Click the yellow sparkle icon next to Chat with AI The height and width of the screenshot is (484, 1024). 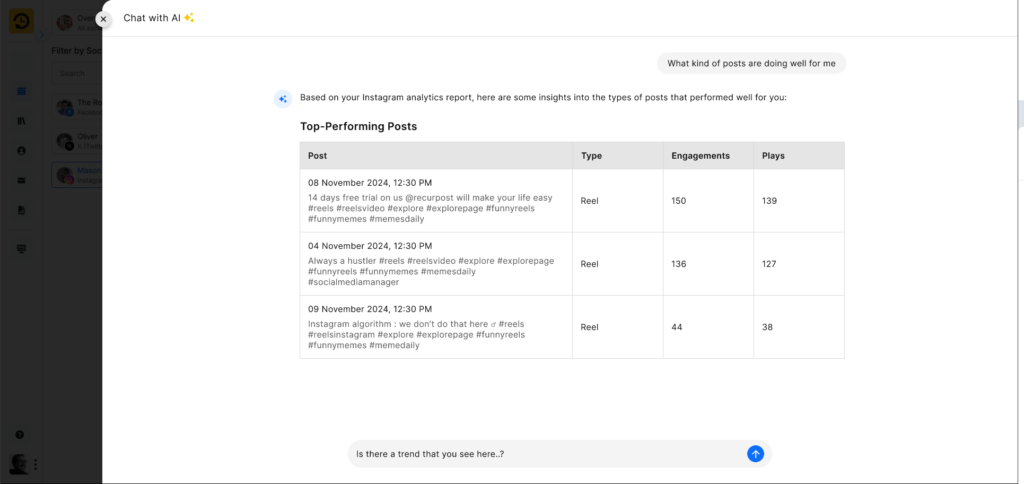coord(189,18)
